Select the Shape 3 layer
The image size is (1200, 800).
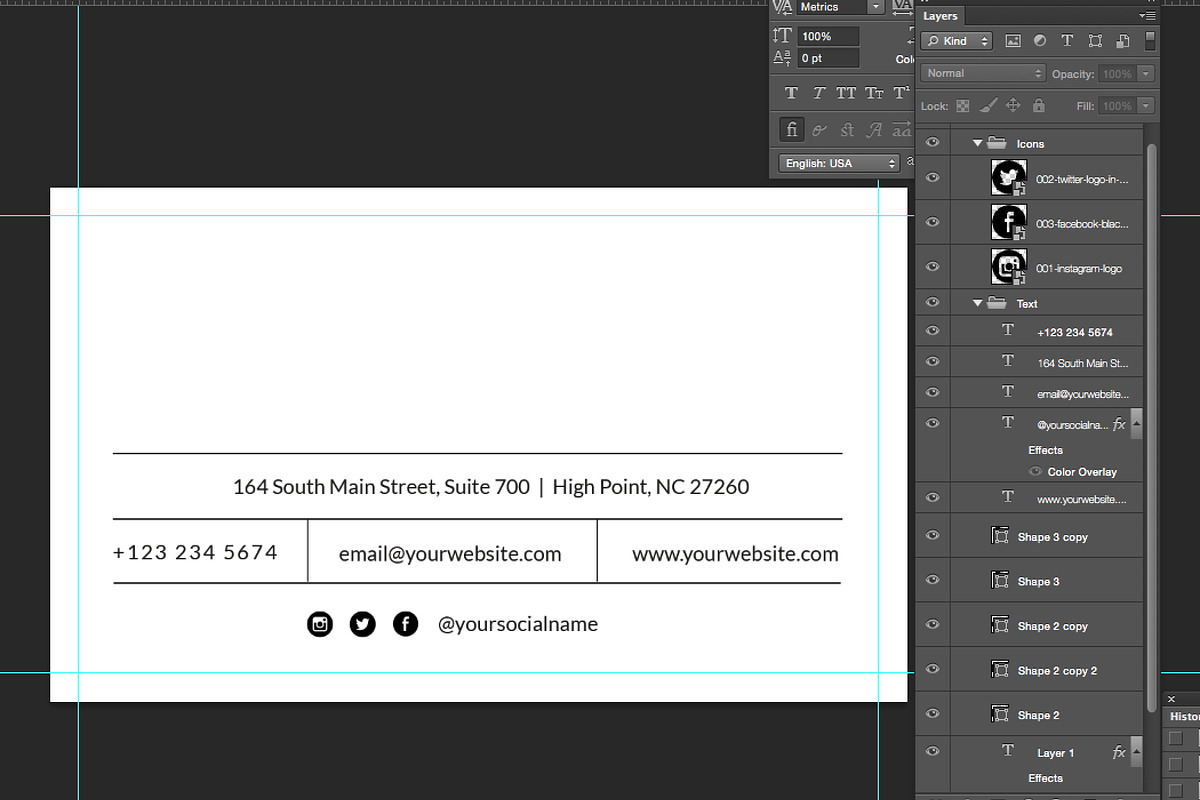click(x=1029, y=581)
